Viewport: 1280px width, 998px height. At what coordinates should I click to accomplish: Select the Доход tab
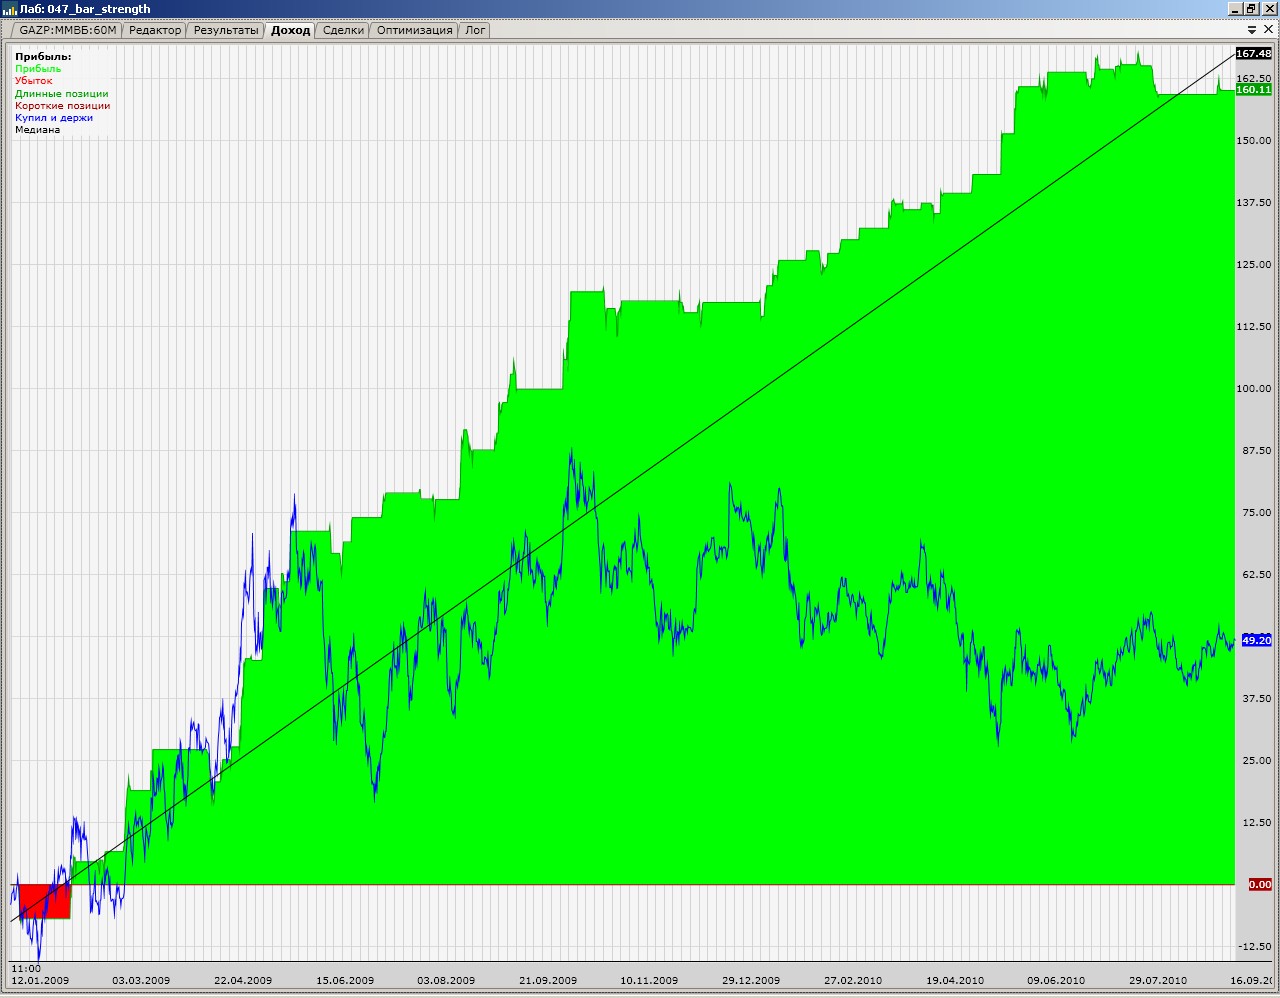[x=290, y=30]
